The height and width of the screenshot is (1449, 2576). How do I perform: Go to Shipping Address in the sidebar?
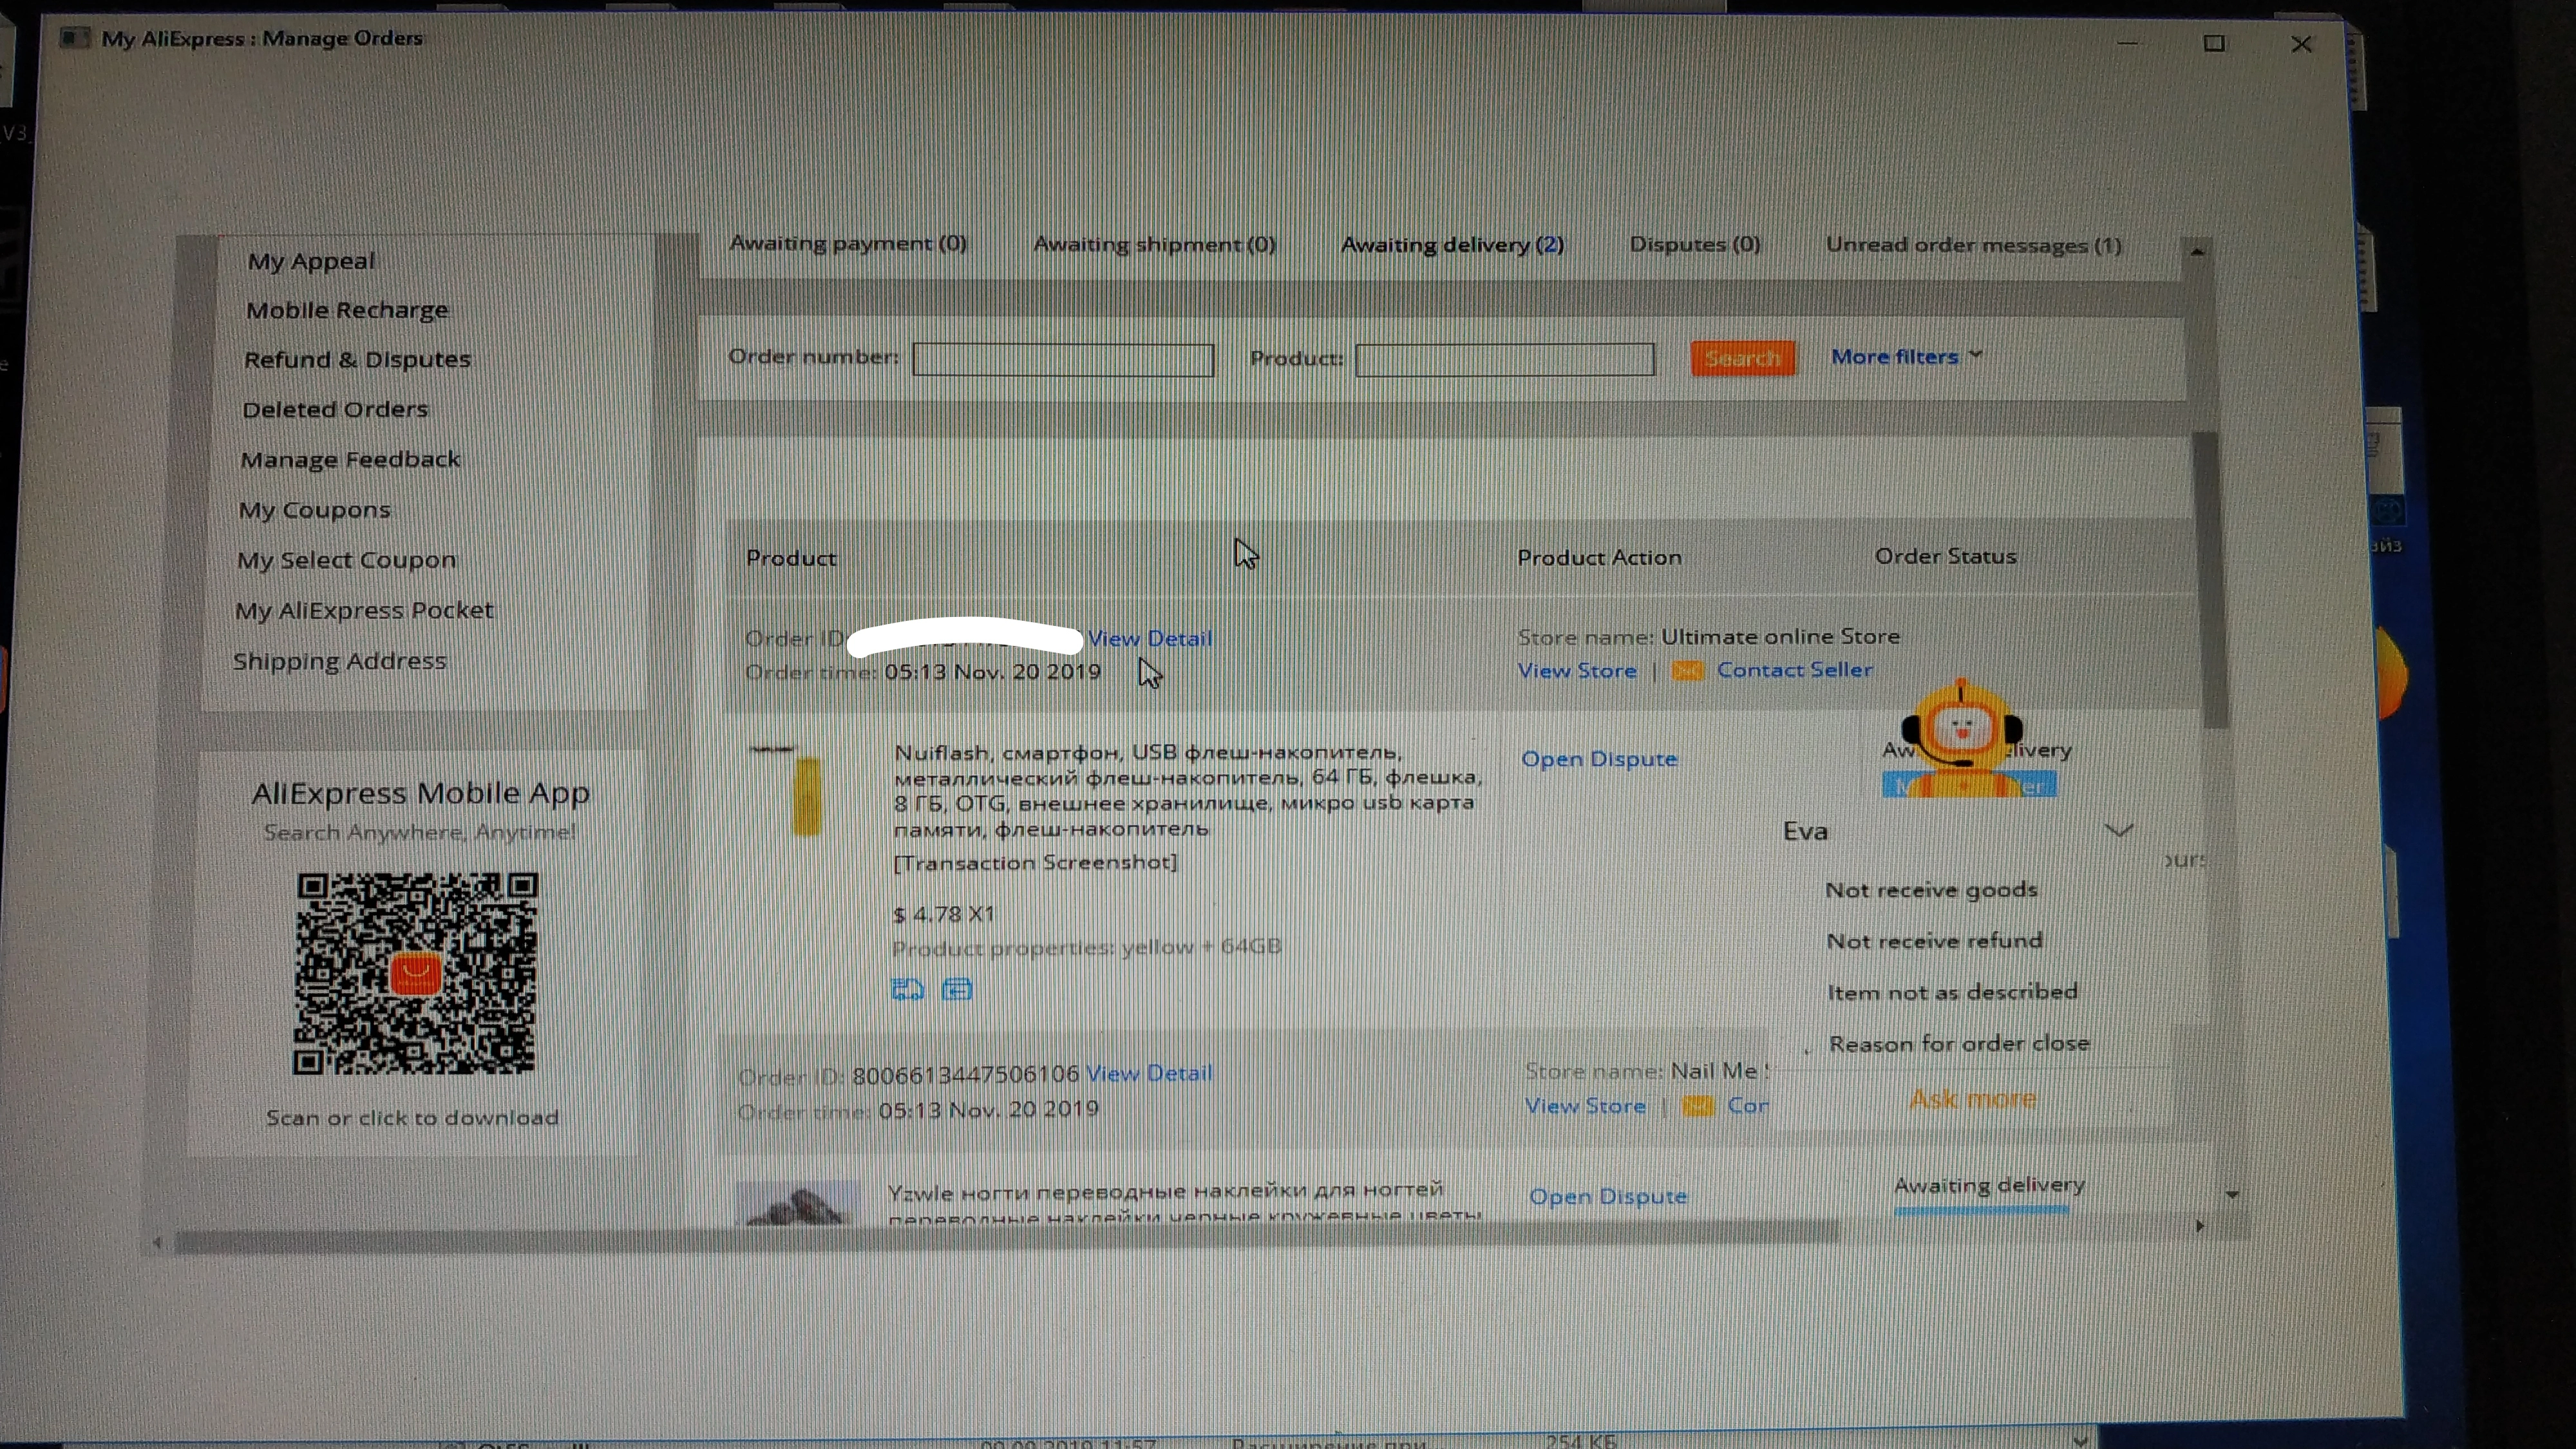coord(340,661)
